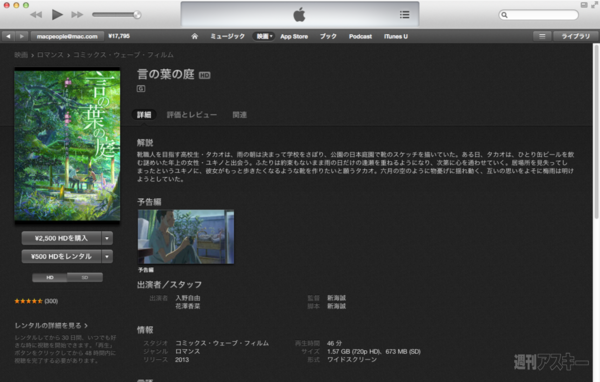The width and height of the screenshot is (600, 382).
Task: Open コミックス・ウェーブ・フィルム breadcrumb
Action: pyautogui.click(x=123, y=55)
